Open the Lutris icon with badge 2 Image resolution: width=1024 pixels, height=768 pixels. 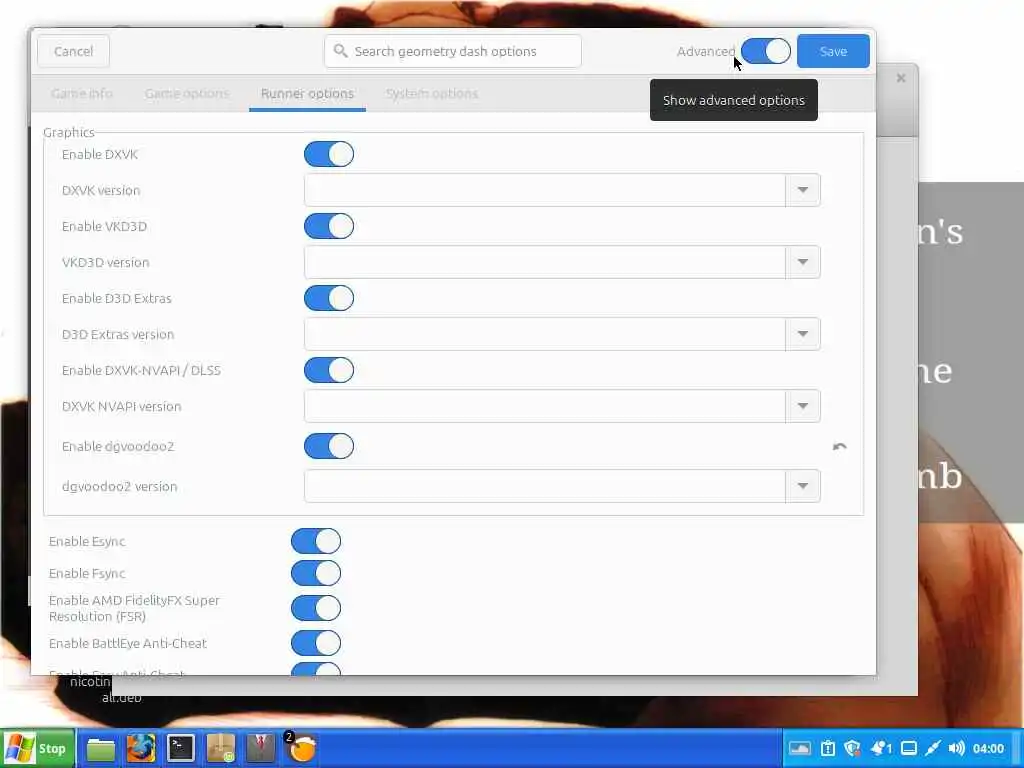click(301, 748)
